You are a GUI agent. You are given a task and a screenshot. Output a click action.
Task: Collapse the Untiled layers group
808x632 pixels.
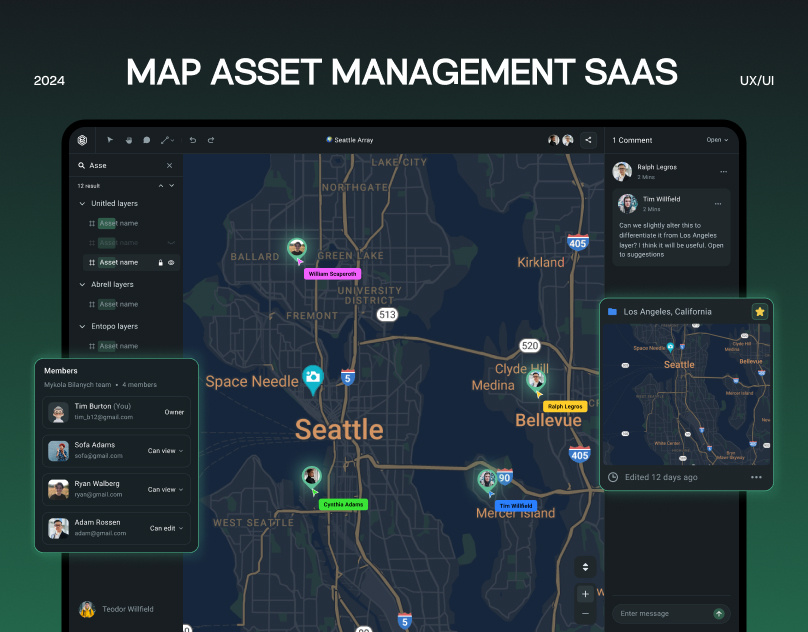[81, 203]
